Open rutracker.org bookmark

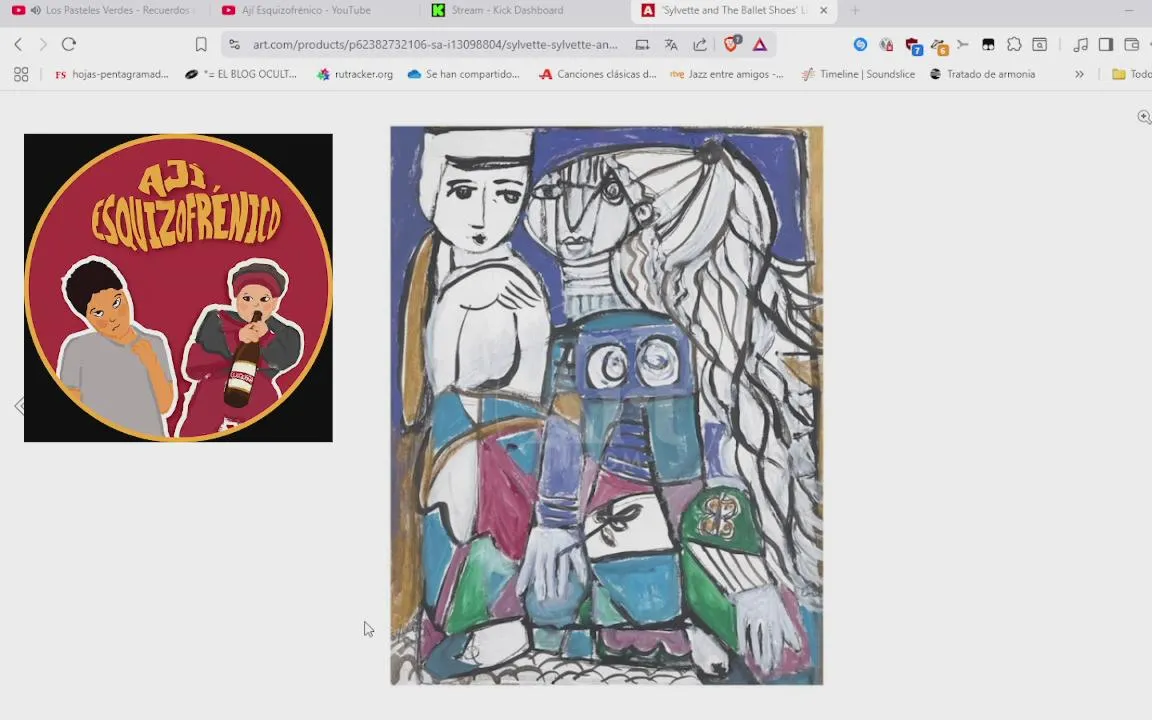[355, 74]
